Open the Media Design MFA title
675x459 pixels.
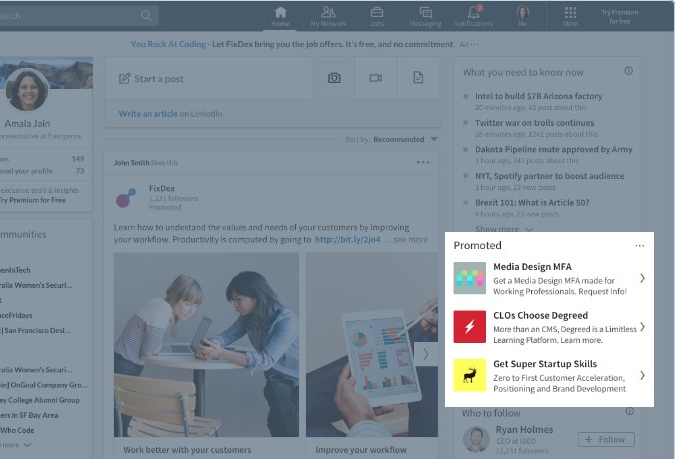tap(533, 267)
